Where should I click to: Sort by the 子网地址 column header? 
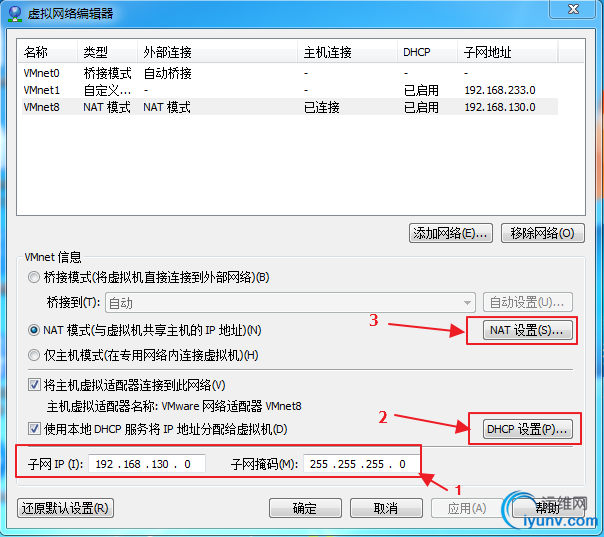pyautogui.click(x=508, y=52)
